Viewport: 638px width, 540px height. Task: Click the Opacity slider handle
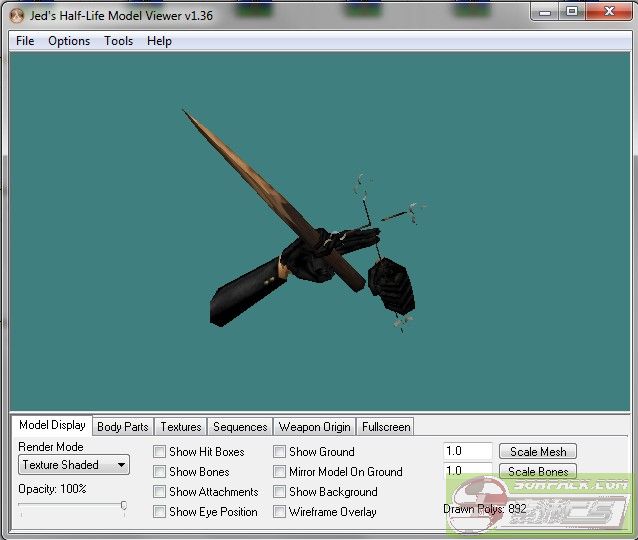click(124, 506)
